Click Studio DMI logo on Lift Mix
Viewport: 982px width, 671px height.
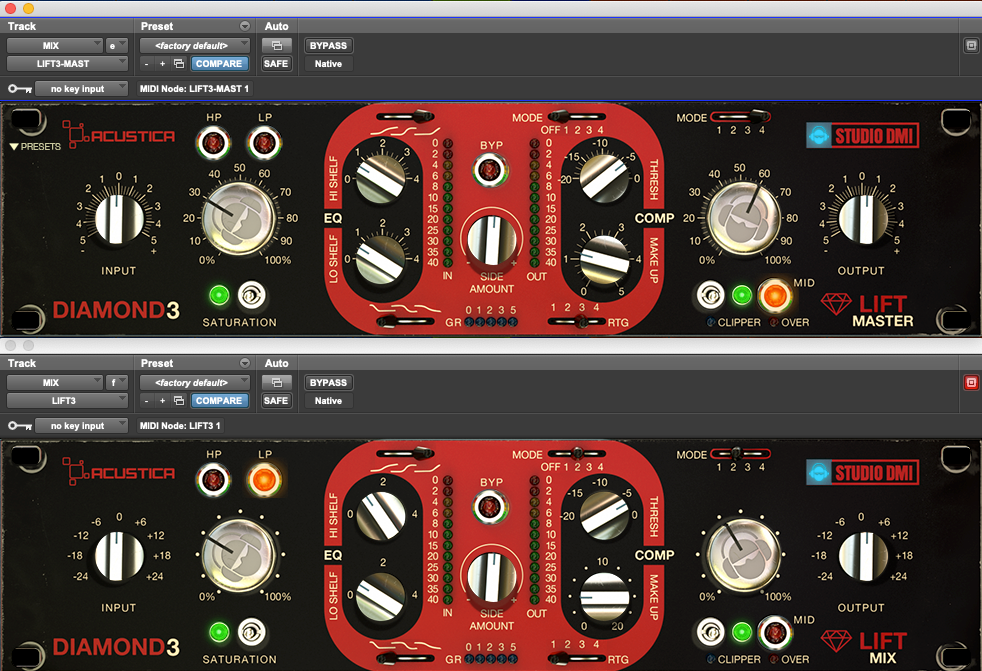(x=862, y=472)
